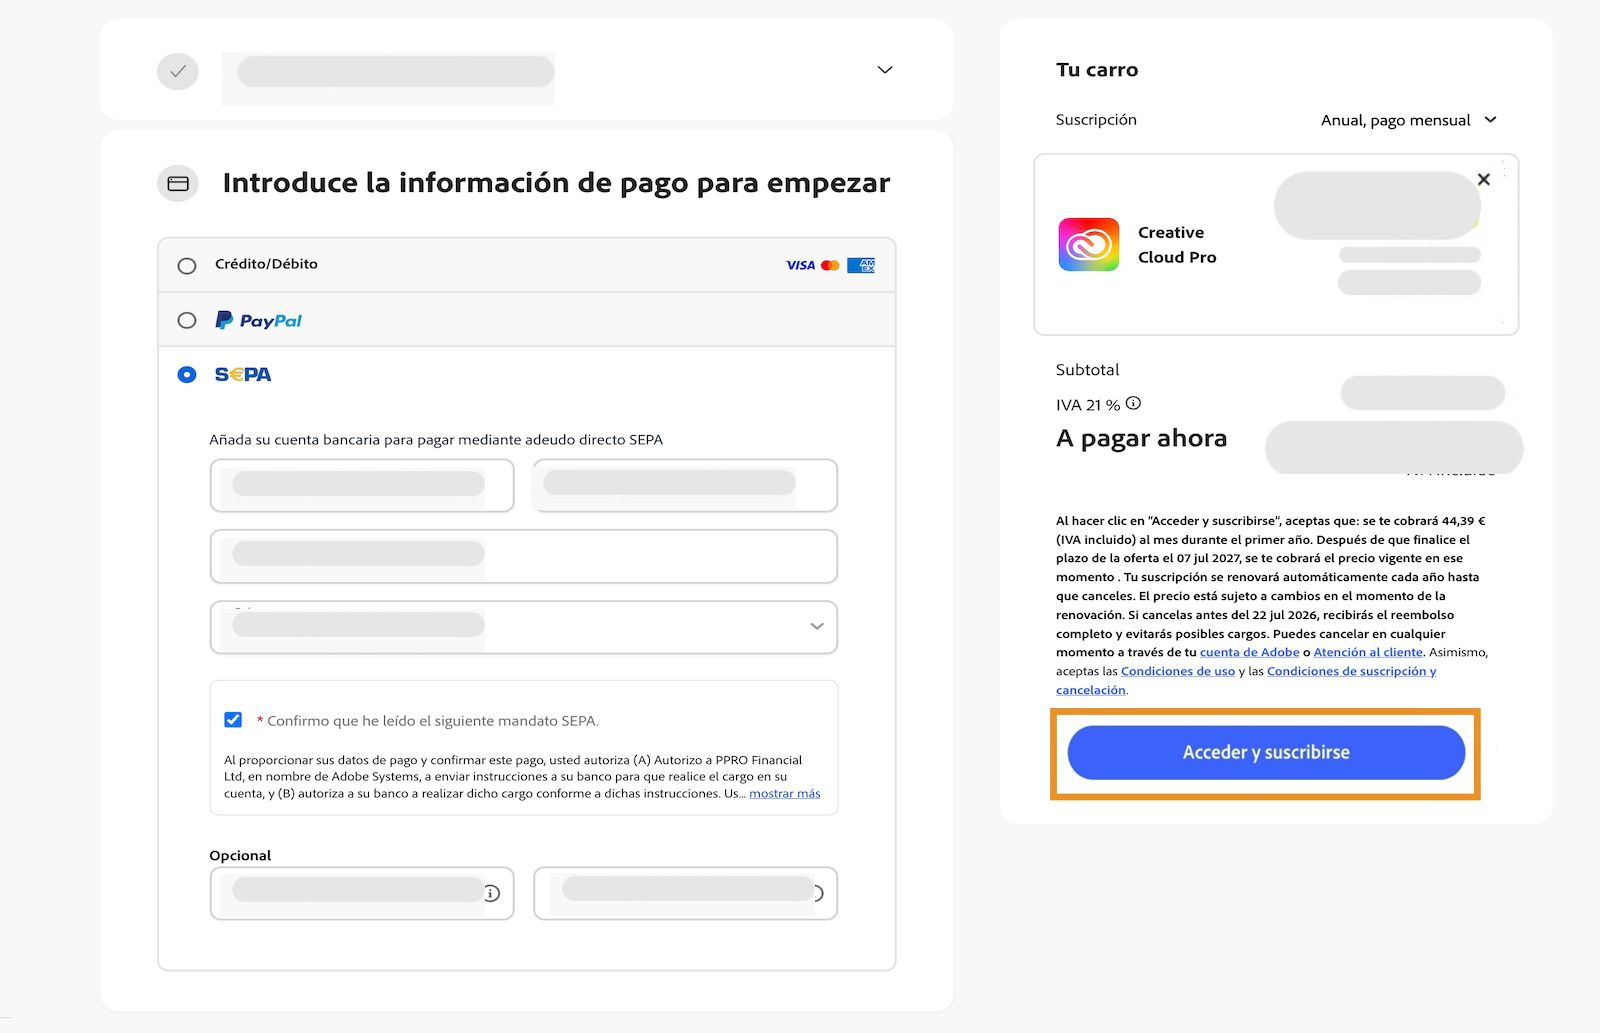
Task: Click the Añada su cuenta bancaria instruction text
Action: 436,439
